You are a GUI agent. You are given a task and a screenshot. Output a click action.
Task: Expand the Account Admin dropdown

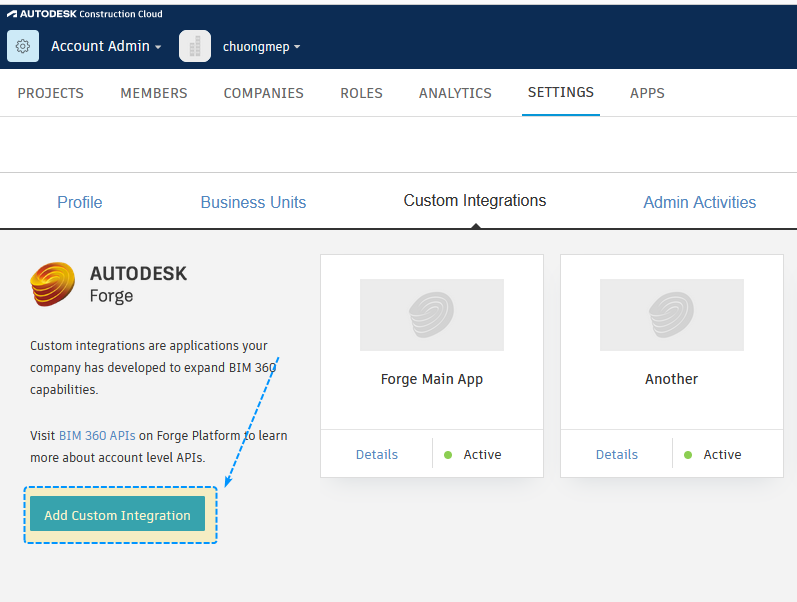[106, 46]
